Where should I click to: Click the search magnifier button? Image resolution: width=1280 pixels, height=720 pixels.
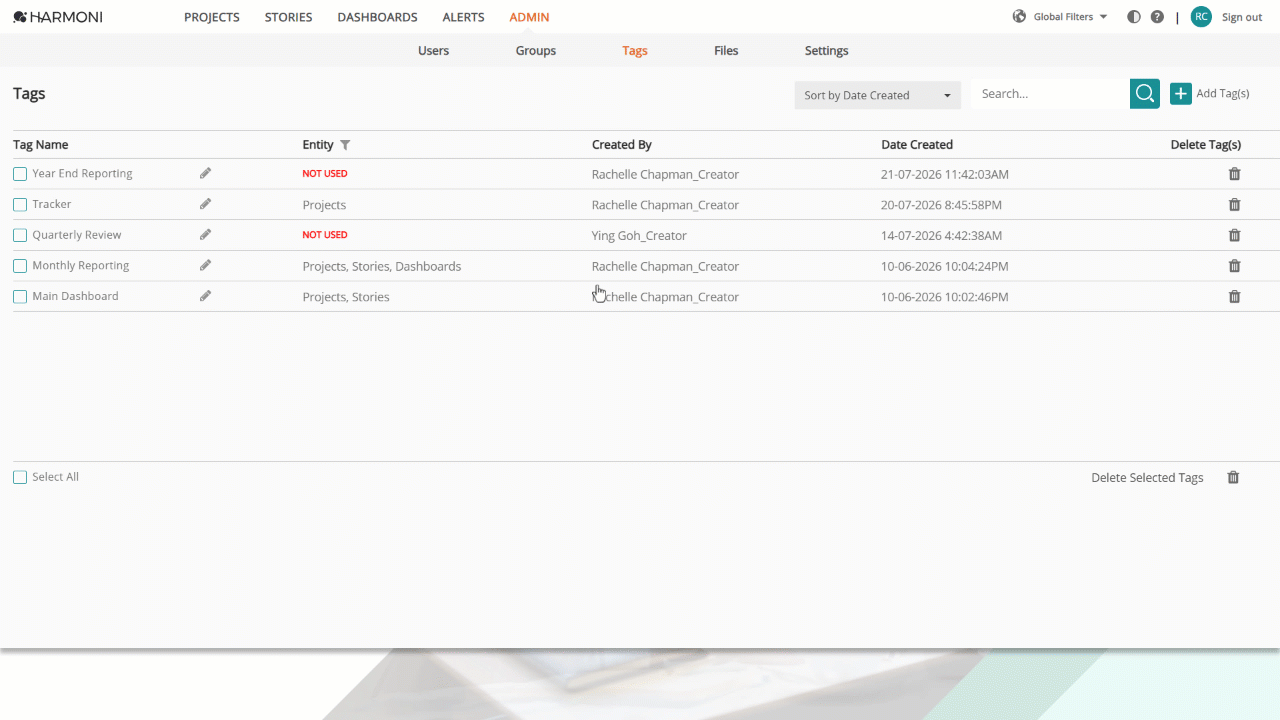coord(1145,94)
